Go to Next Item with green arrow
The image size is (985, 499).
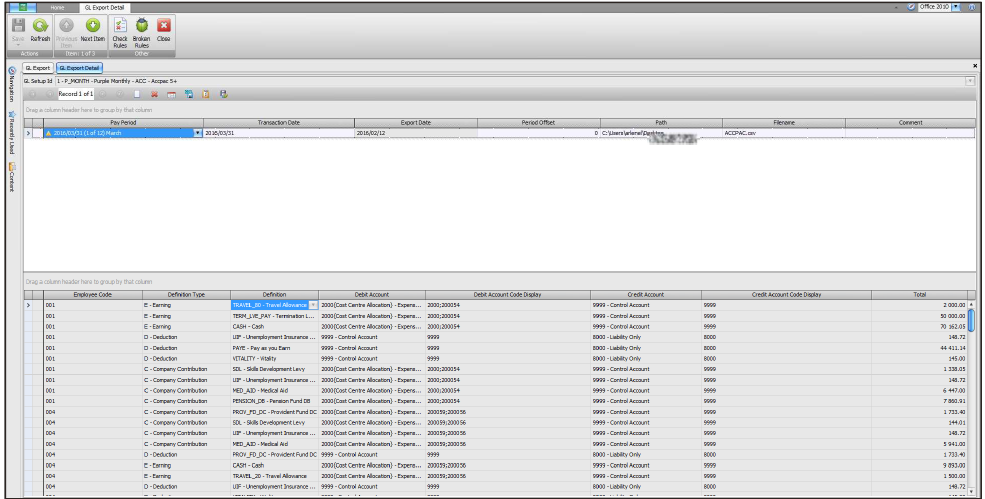(x=92, y=30)
